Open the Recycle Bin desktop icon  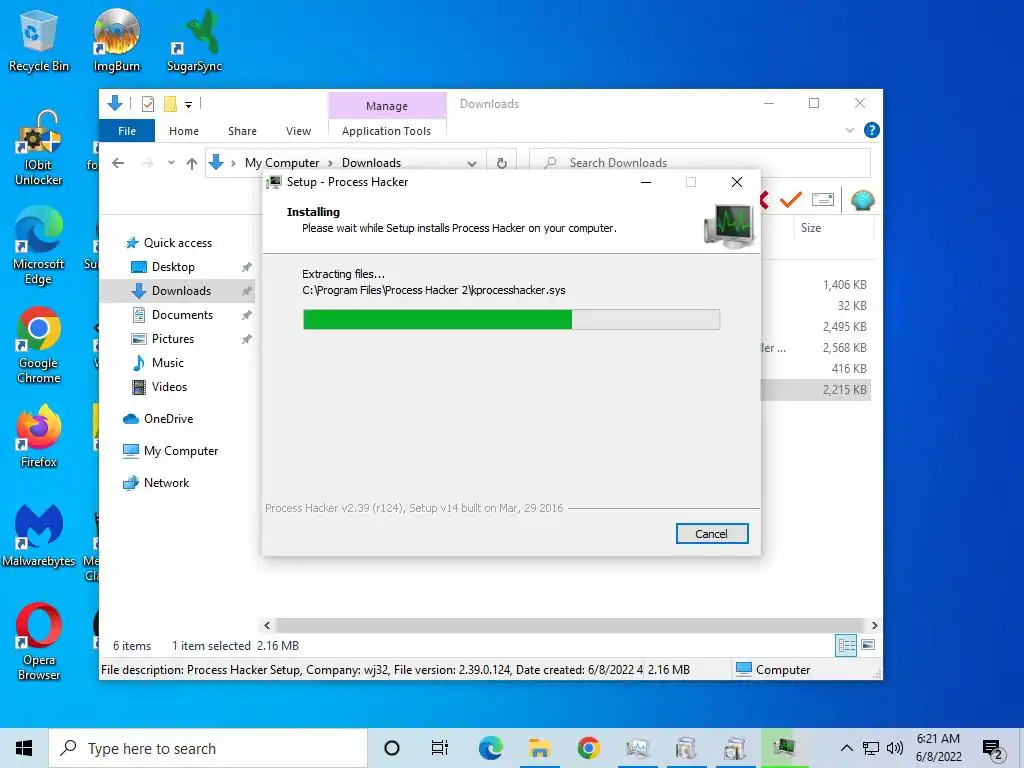coord(38,39)
